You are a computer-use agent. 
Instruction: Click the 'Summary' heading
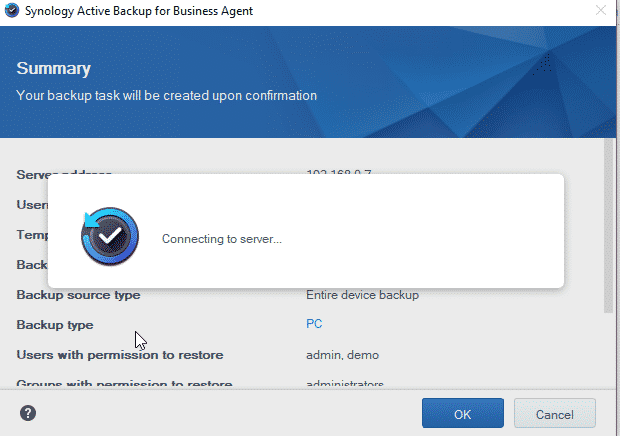[54, 68]
